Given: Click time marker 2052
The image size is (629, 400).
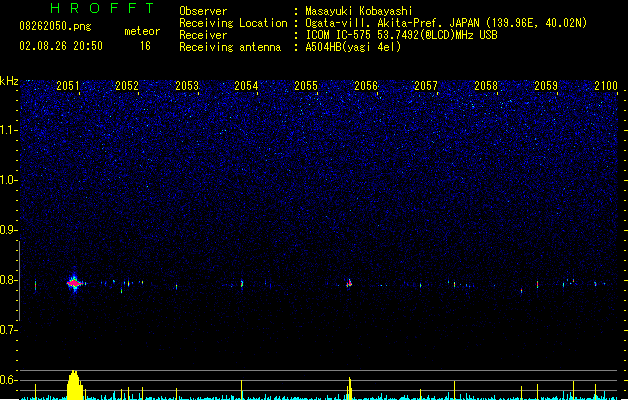Looking at the screenshot, I should pyautogui.click(x=127, y=86).
